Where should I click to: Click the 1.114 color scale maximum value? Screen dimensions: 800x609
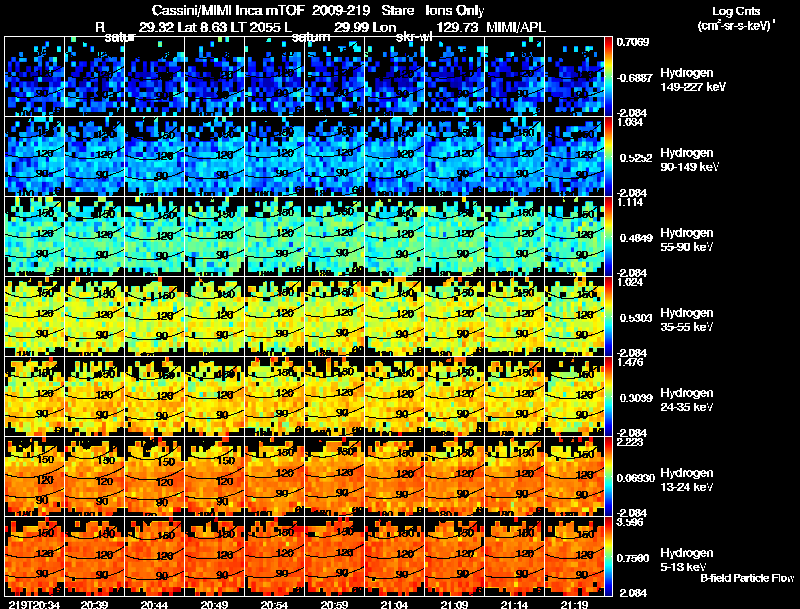630,202
